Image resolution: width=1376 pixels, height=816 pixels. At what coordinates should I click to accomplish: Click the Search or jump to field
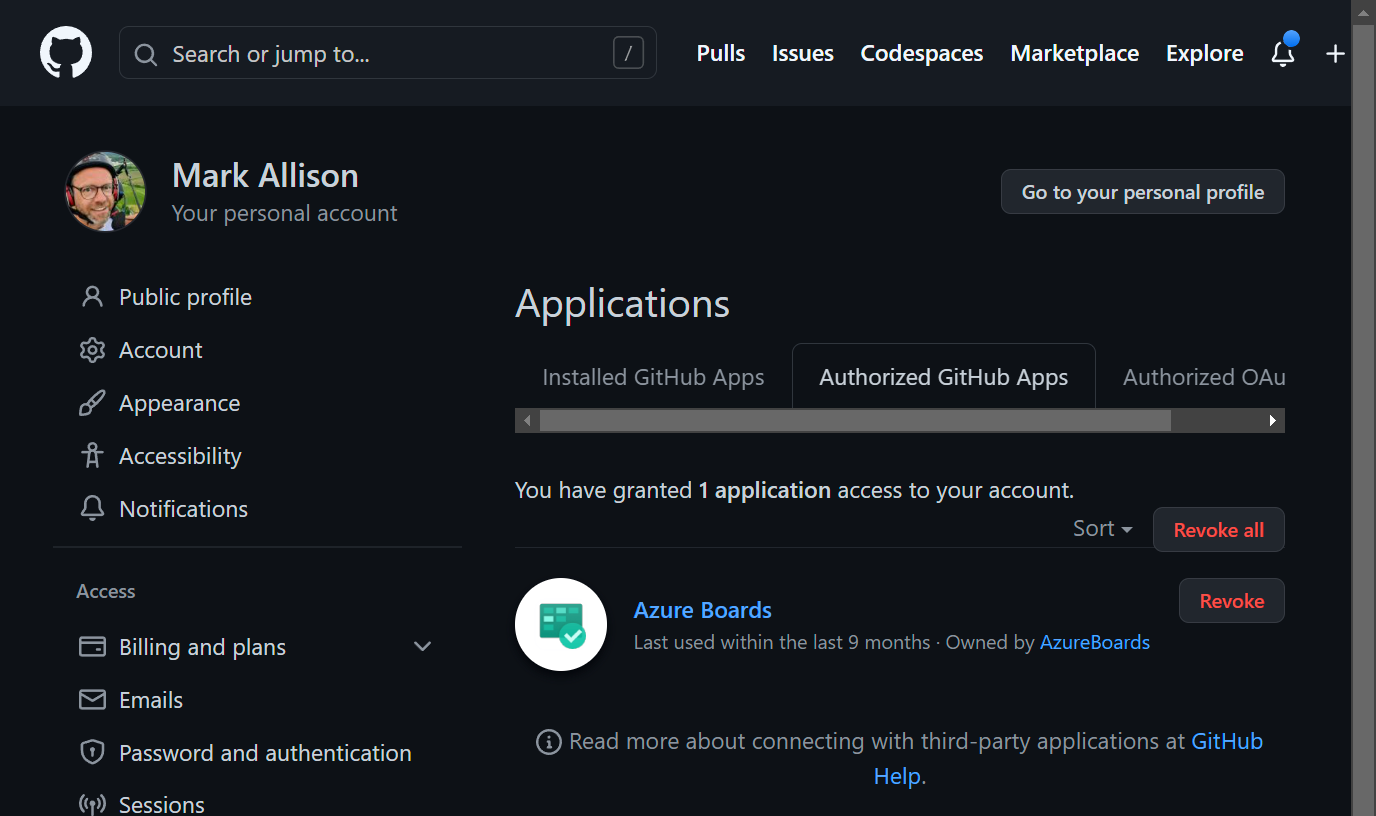click(x=388, y=53)
